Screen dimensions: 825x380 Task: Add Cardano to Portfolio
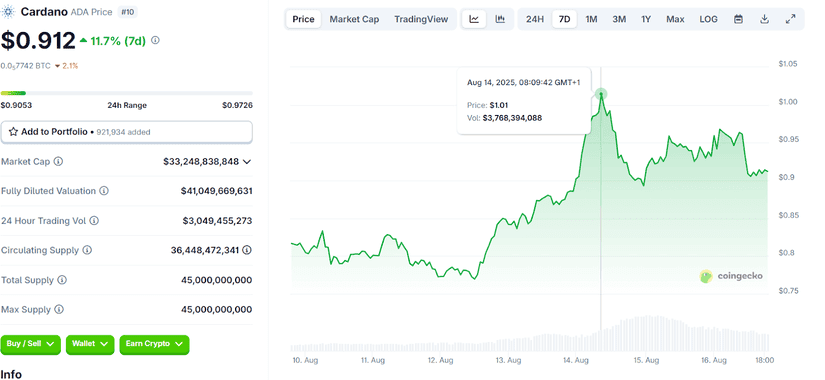coord(126,132)
